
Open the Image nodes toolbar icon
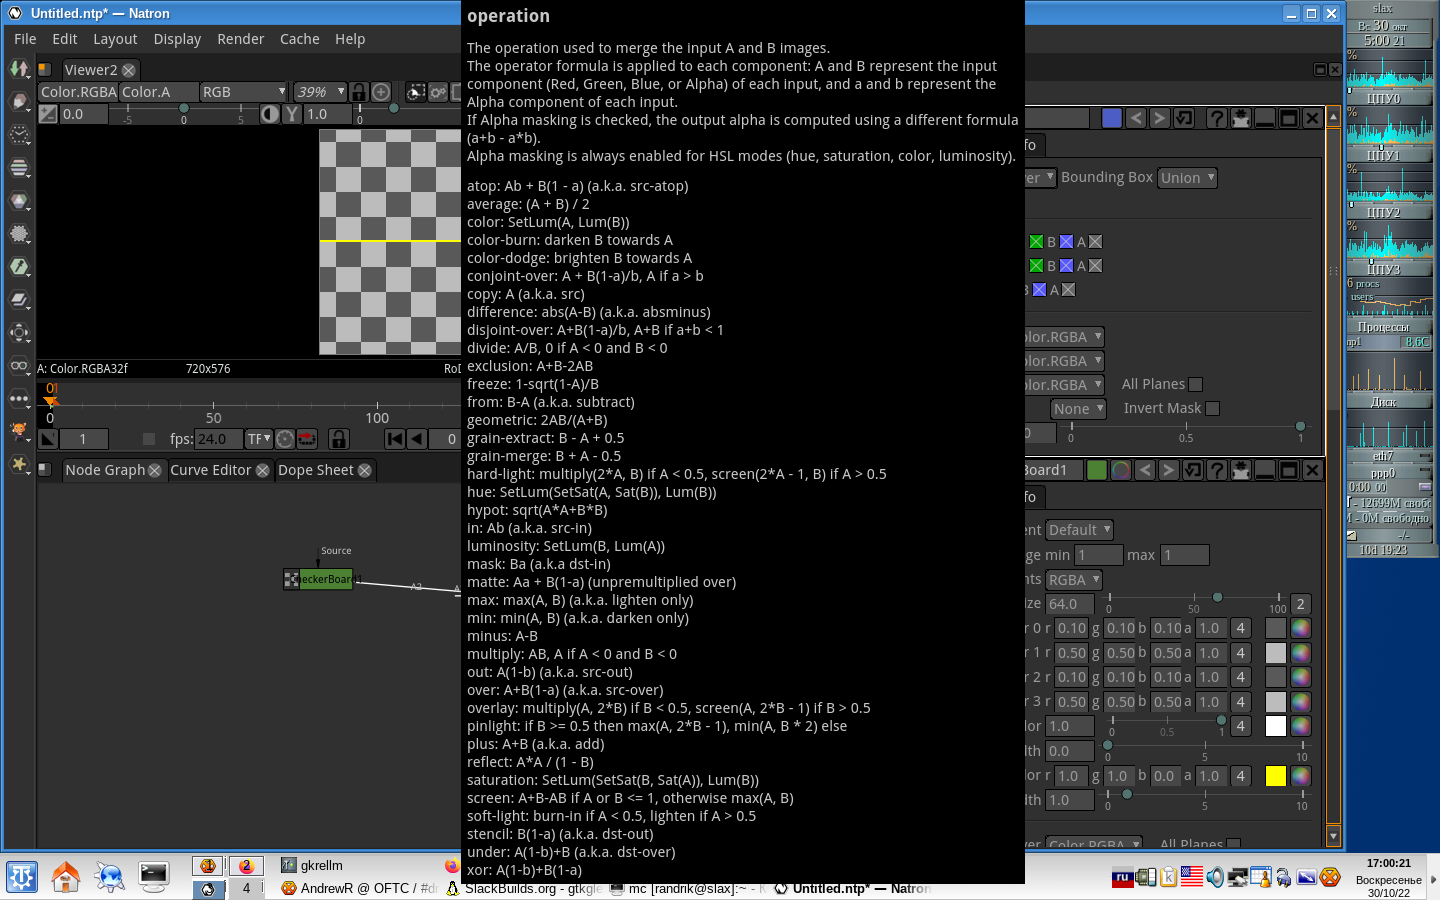[x=19, y=69]
